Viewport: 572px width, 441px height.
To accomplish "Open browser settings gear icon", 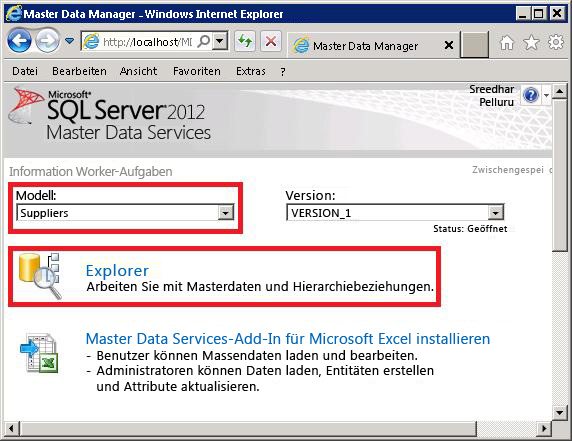I will pos(556,42).
